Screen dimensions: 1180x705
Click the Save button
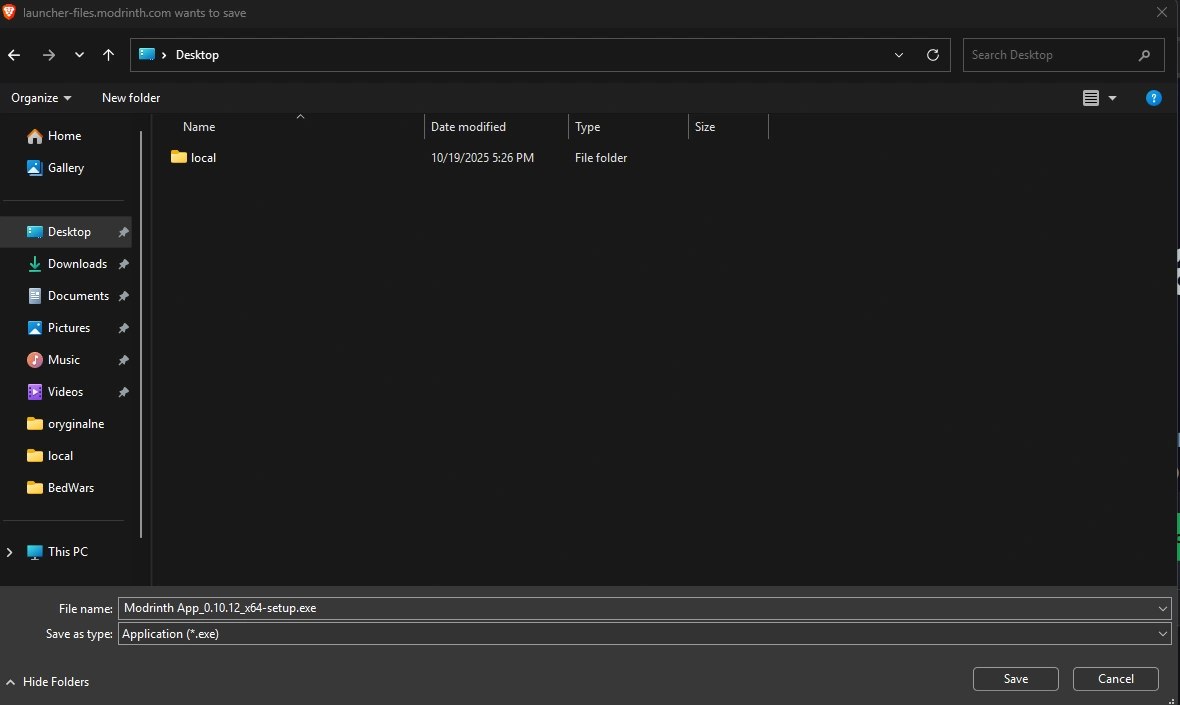click(x=1015, y=679)
